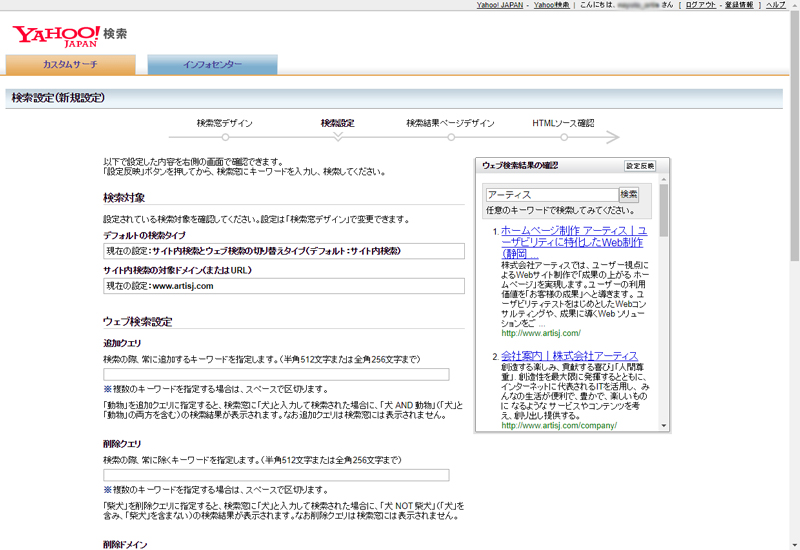
Task: Click the http://www.artisj.com/ green URL
Action: click(x=541, y=333)
